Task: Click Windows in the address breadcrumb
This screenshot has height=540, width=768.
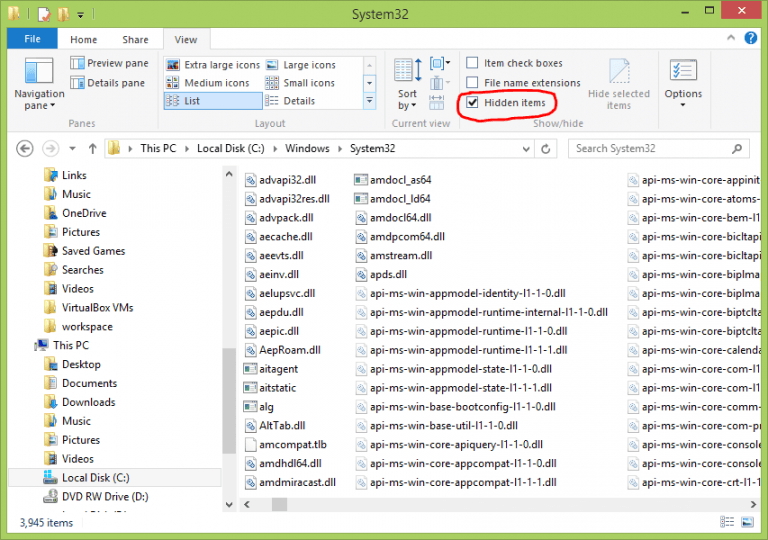Action: click(x=307, y=148)
